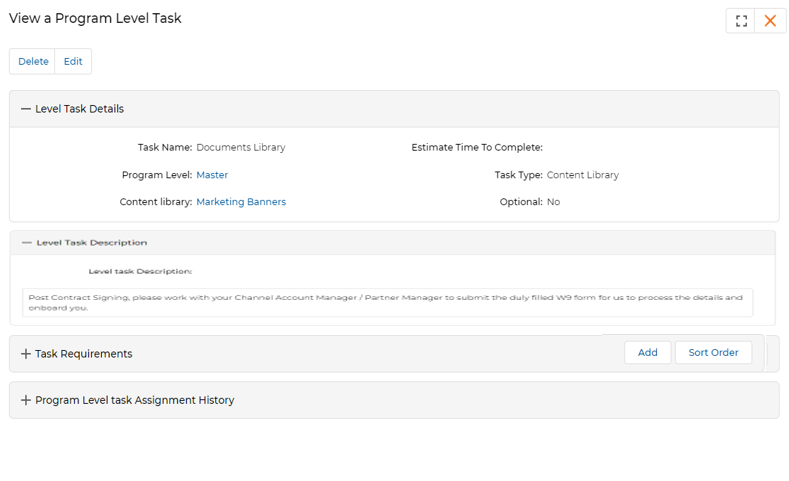Select the Content Library task type value
The image size is (789, 481).
coord(583,175)
